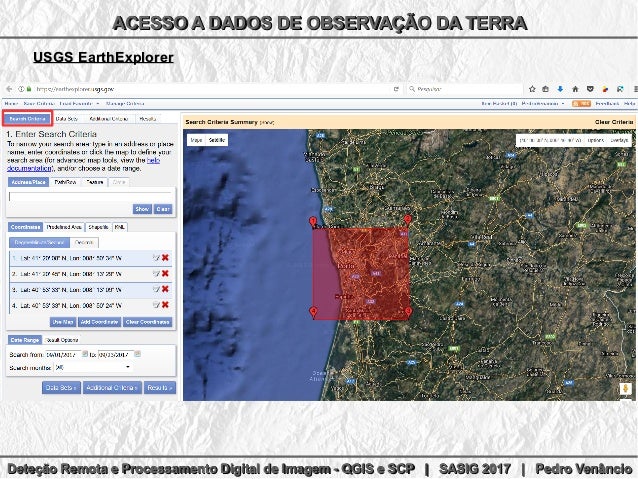Select the KML tab

pyautogui.click(x=120, y=227)
